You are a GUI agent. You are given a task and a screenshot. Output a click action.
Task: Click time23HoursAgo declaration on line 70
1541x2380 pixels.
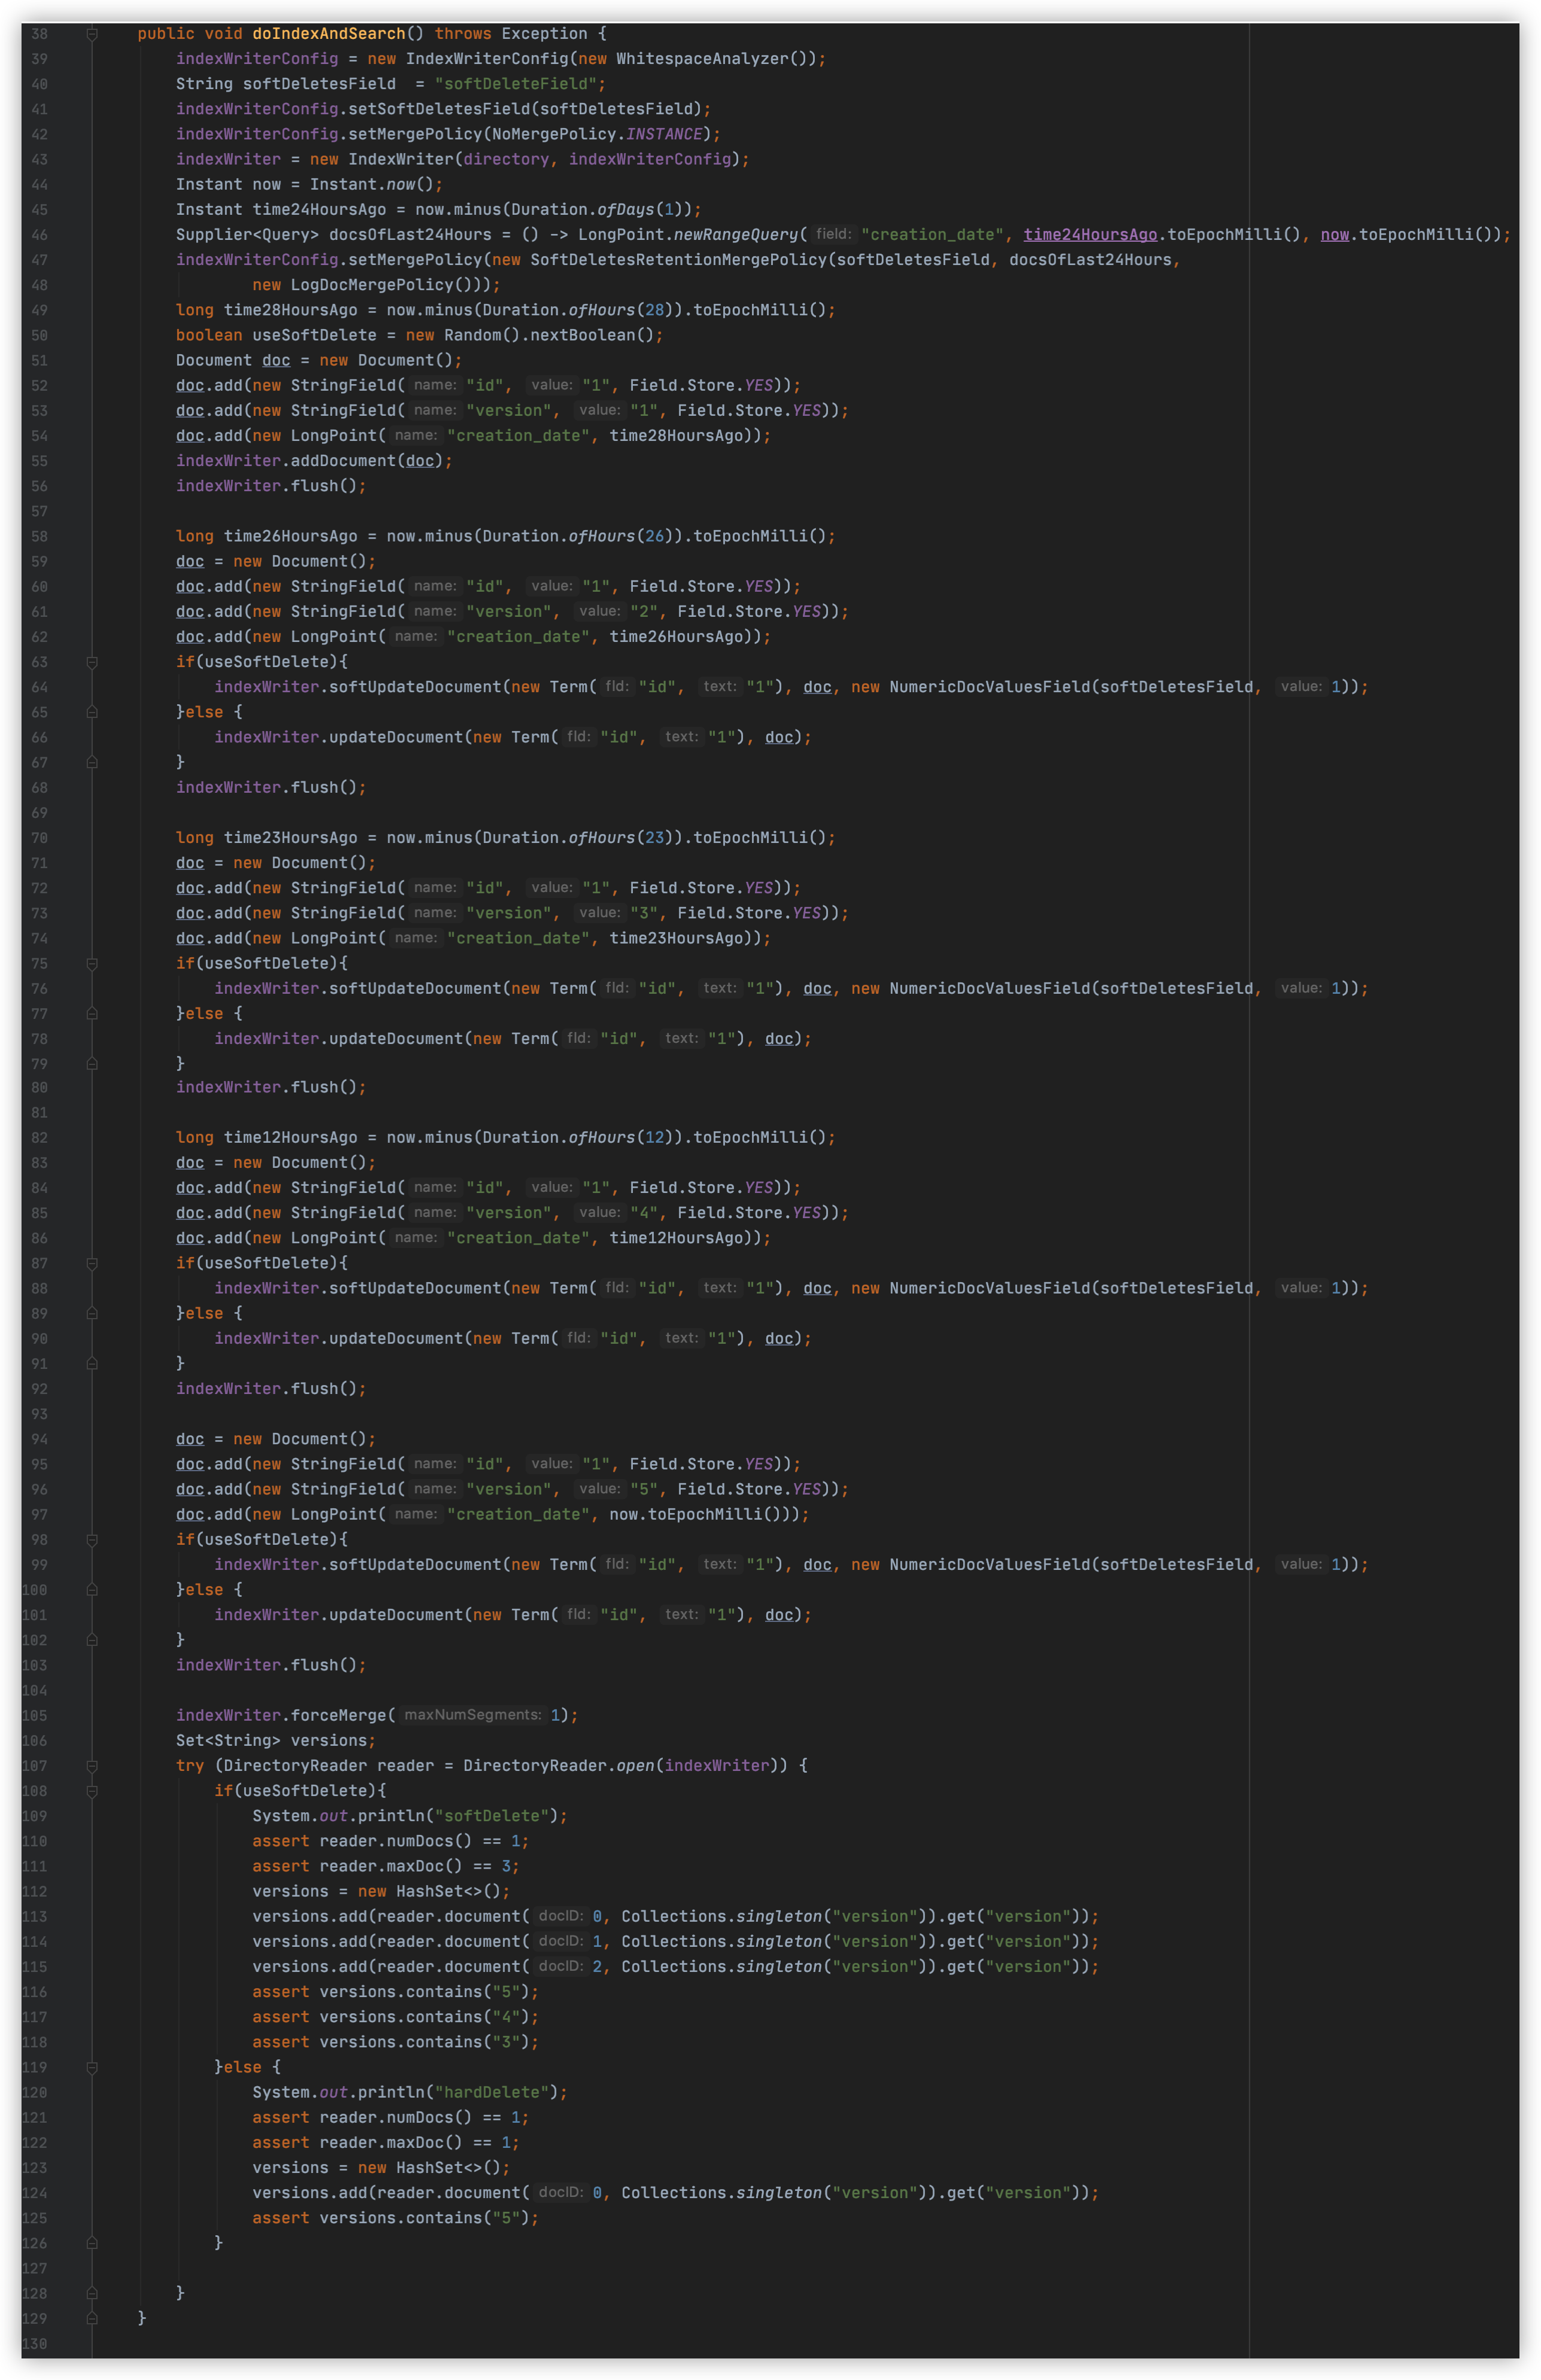coord(290,838)
